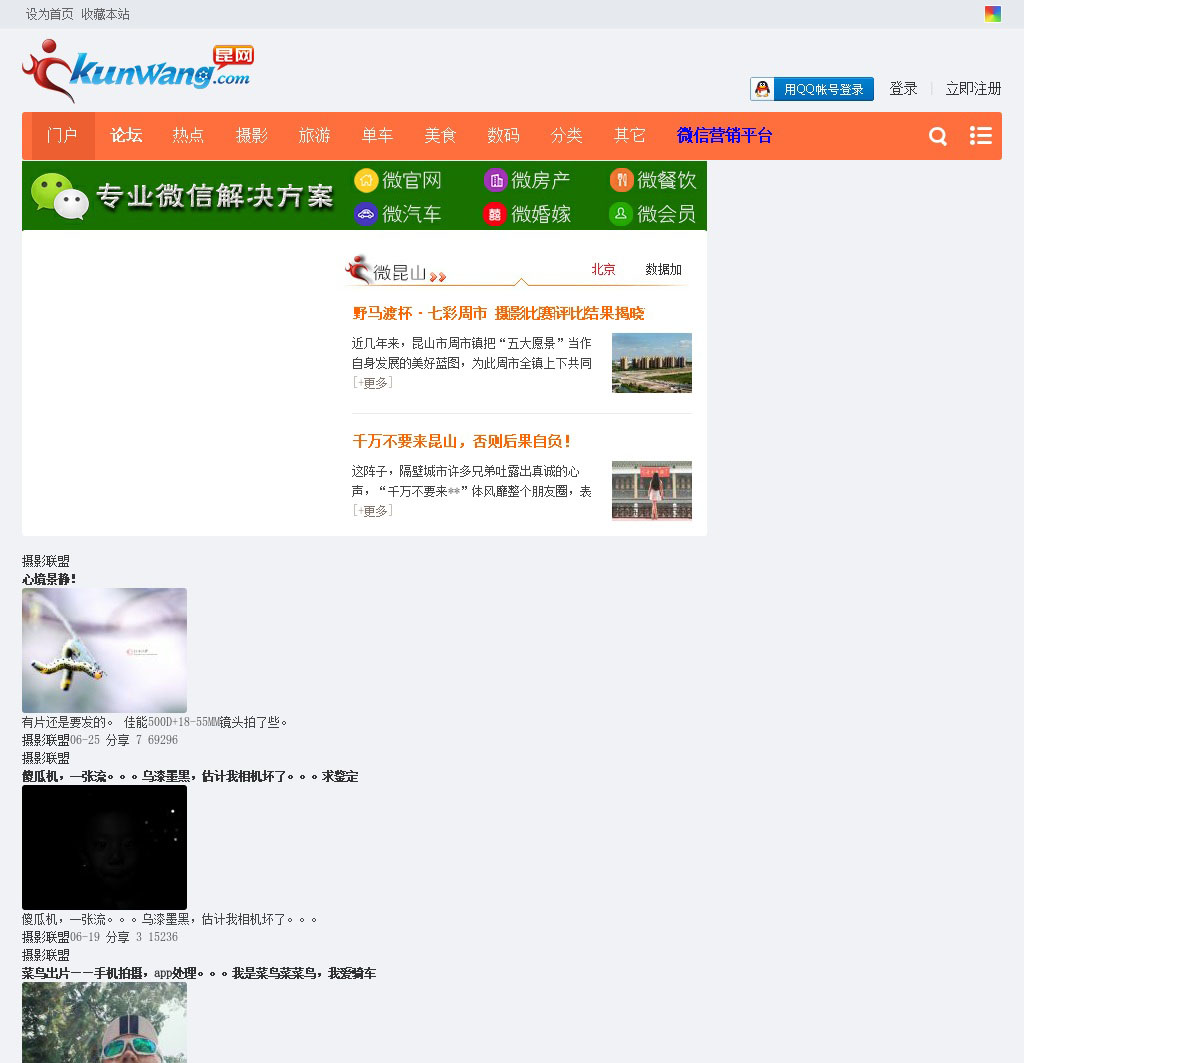
Task: Open the 单车 navigation item
Action: tap(377, 136)
